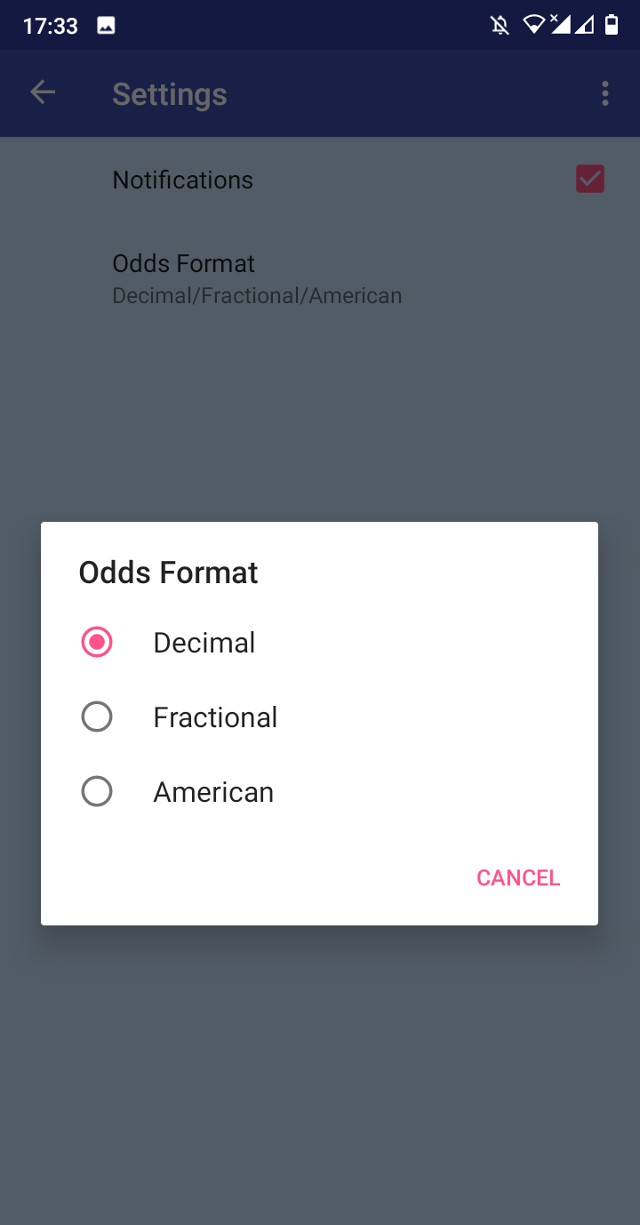
Task: Tap the Odds Format dialog title
Action: [168, 572]
